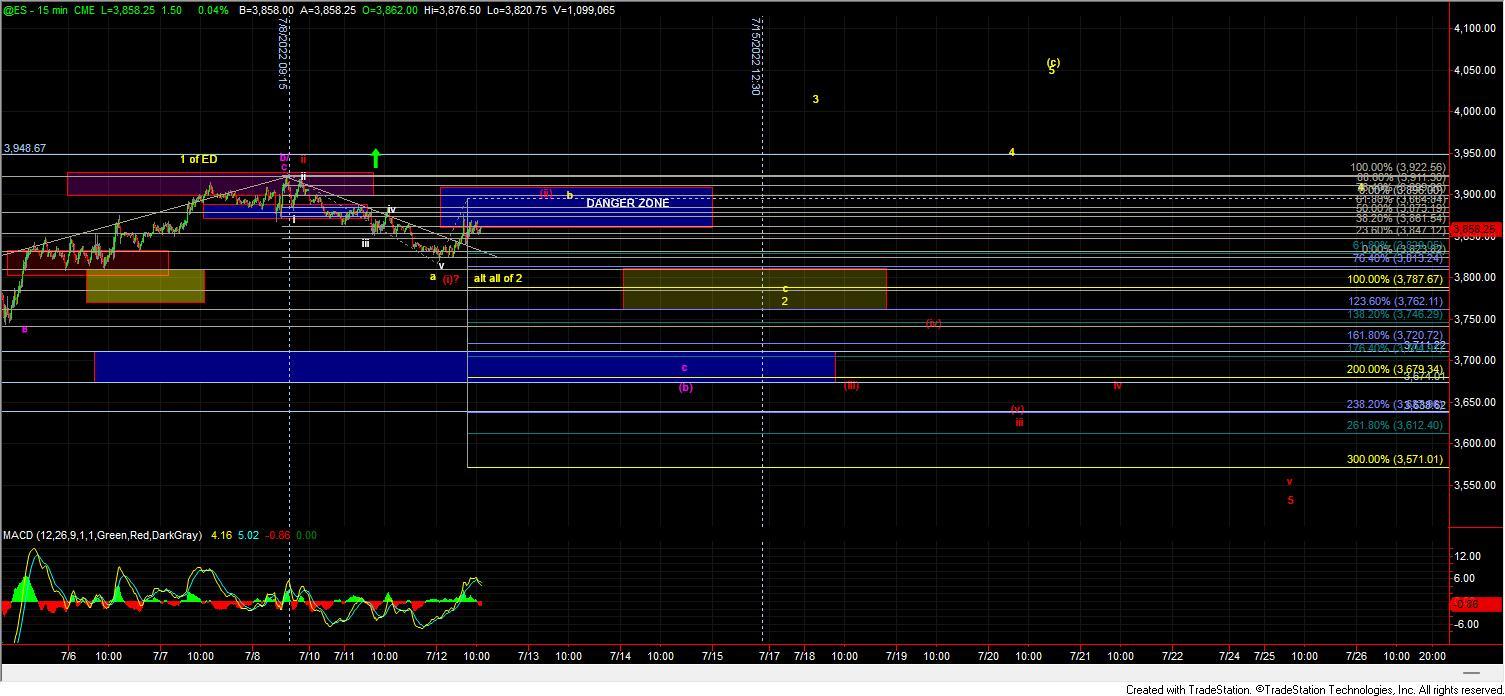The width and height of the screenshot is (1505, 696).
Task: Click the volume 'V=1,099,065' value
Action: pyautogui.click(x=583, y=10)
